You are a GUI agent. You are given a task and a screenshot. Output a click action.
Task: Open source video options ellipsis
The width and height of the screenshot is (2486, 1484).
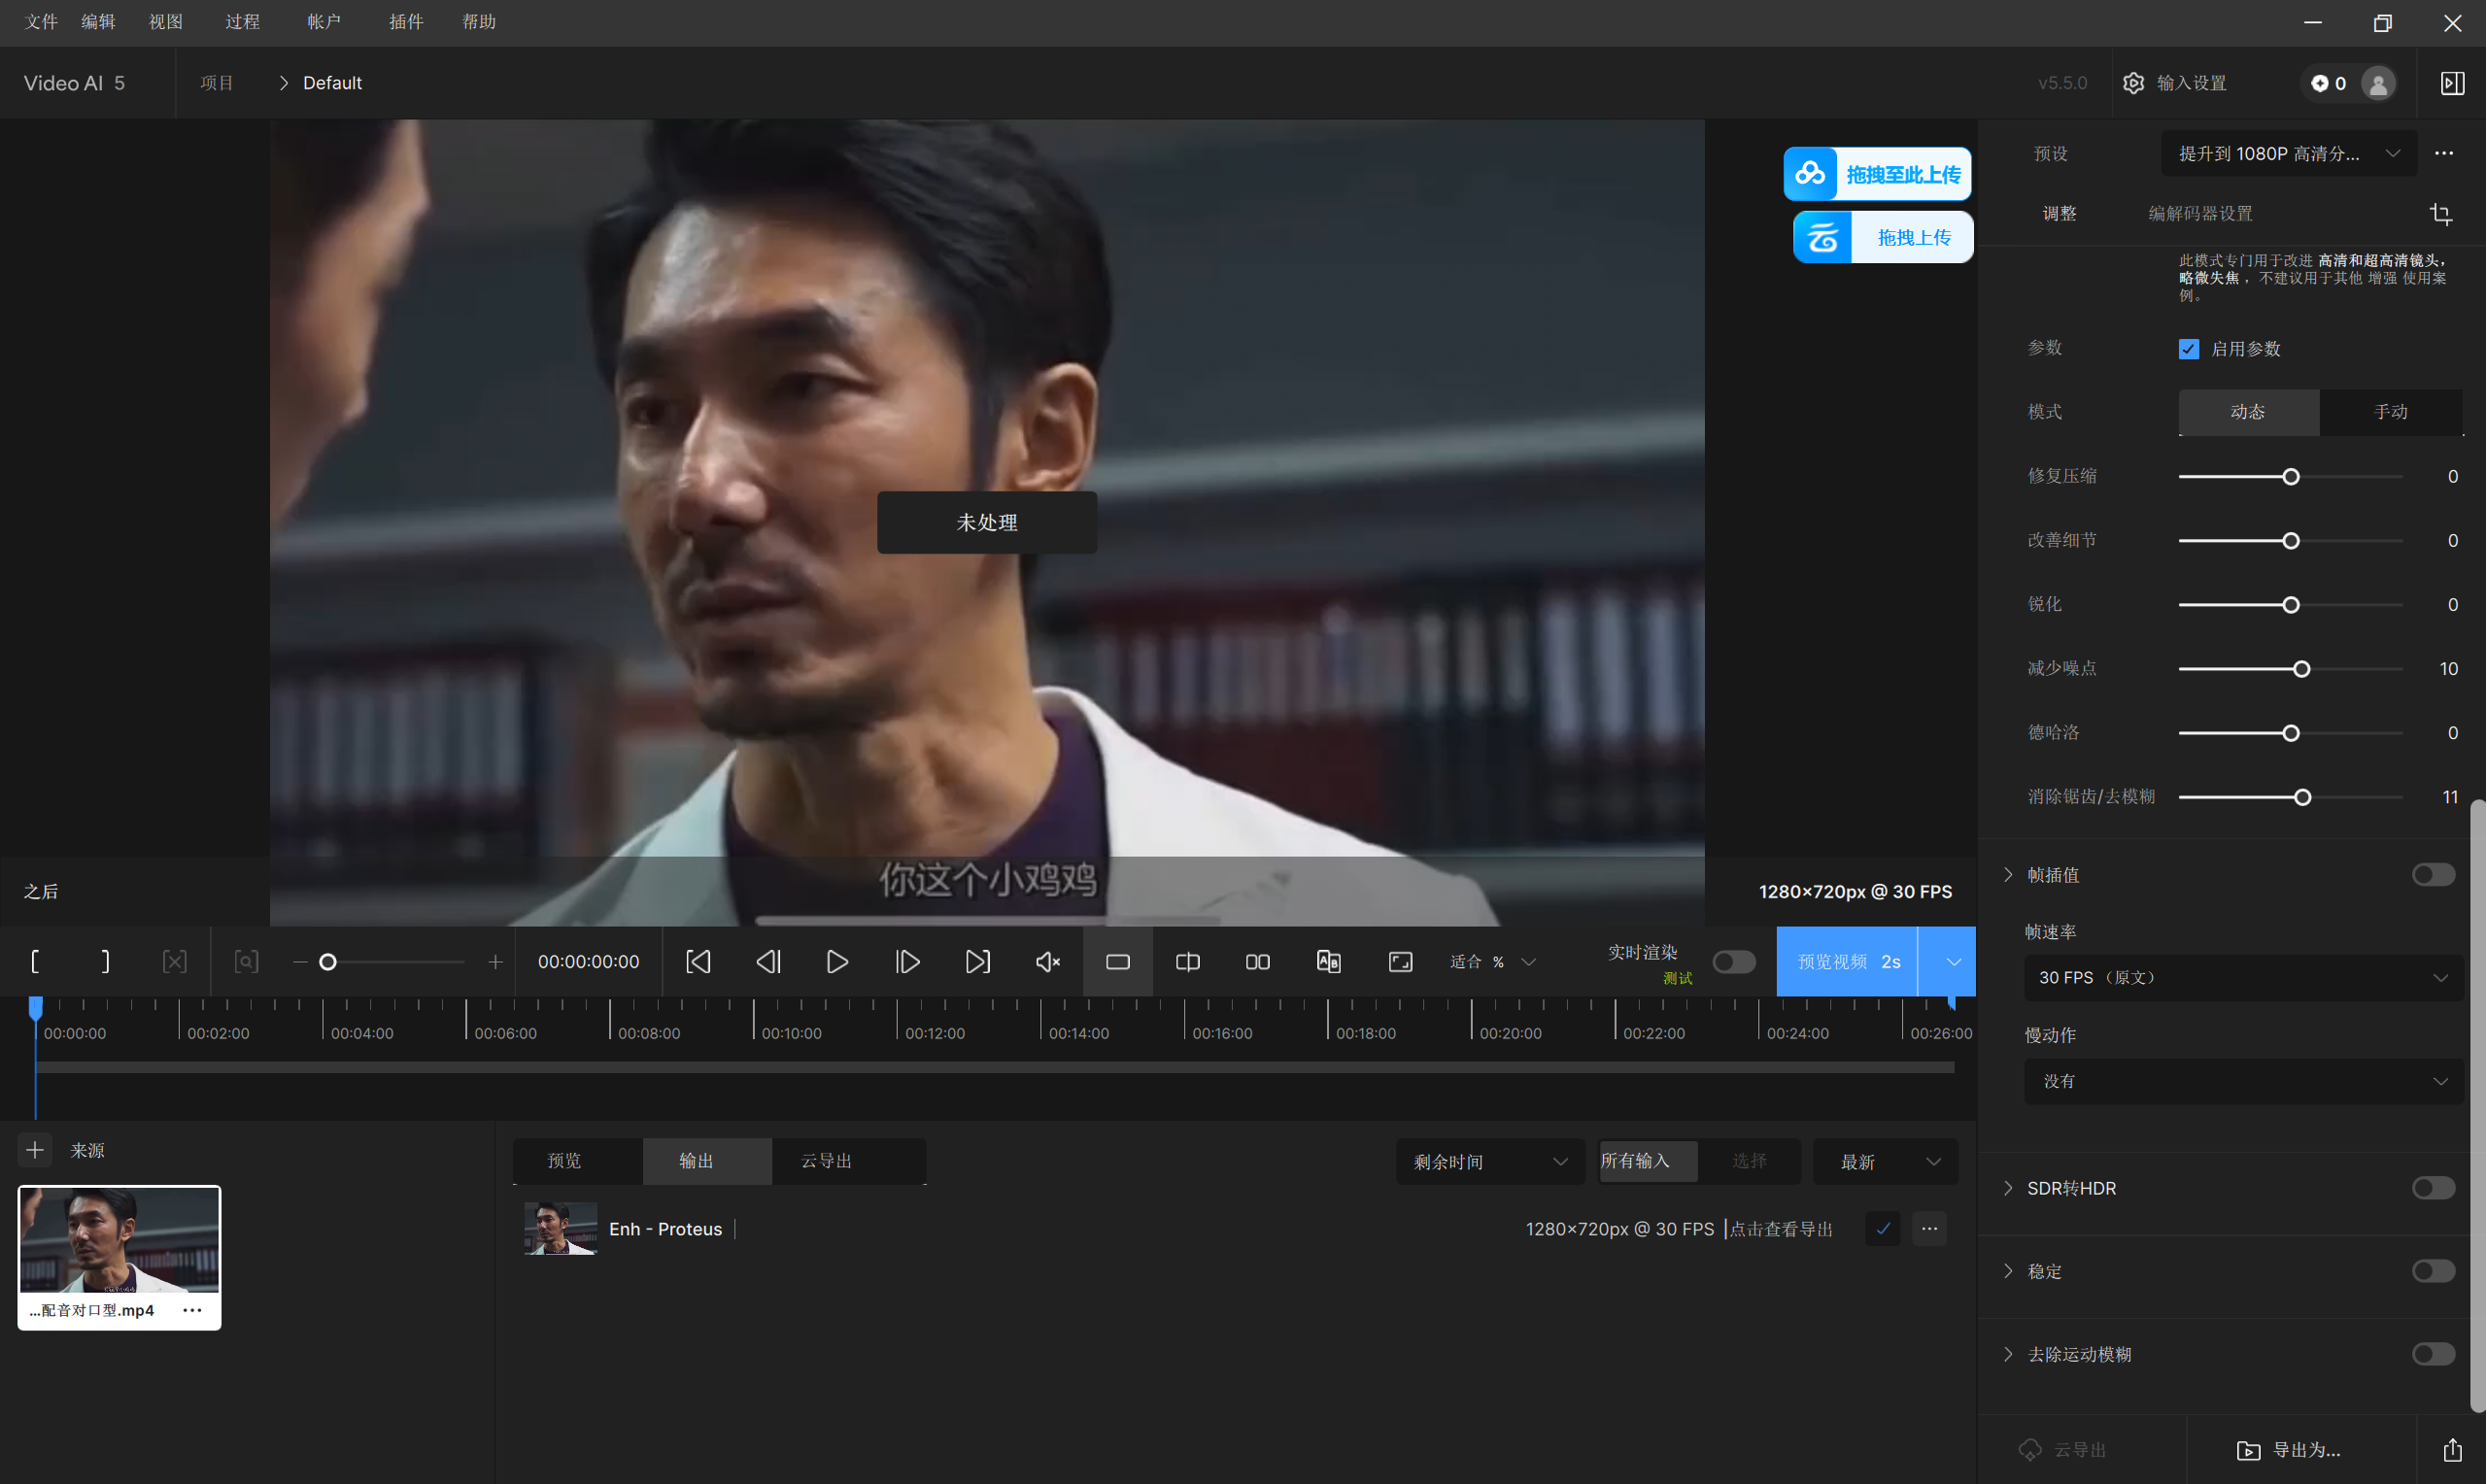click(192, 1310)
